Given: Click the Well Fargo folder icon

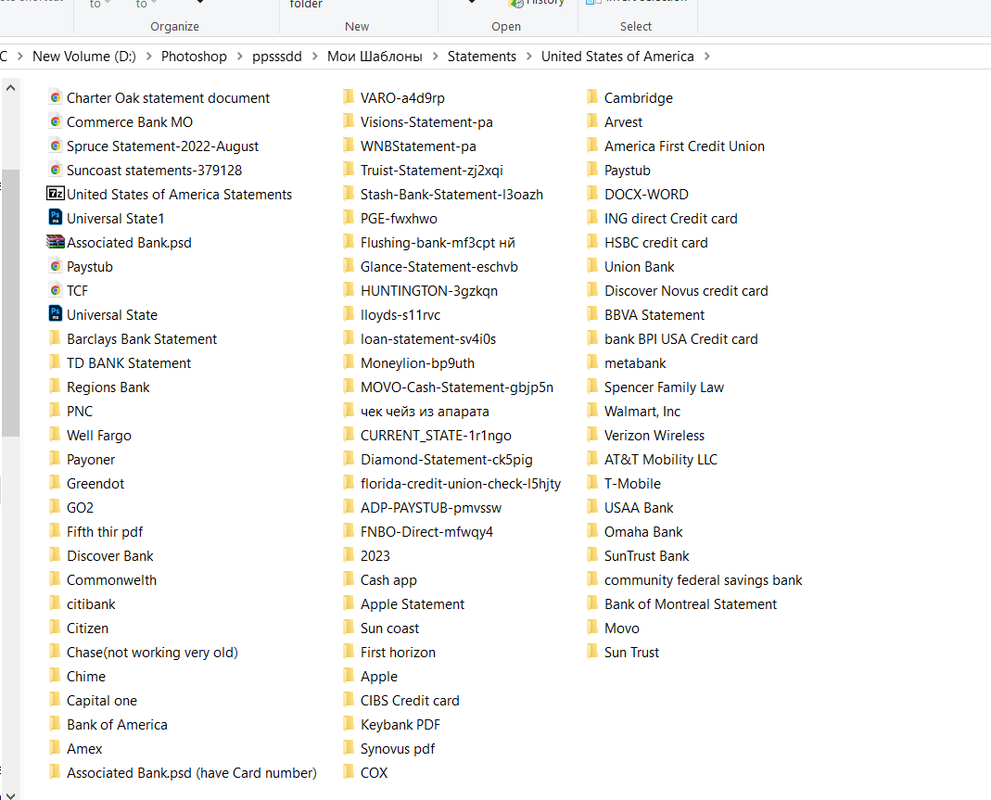Looking at the screenshot, I should point(55,434).
